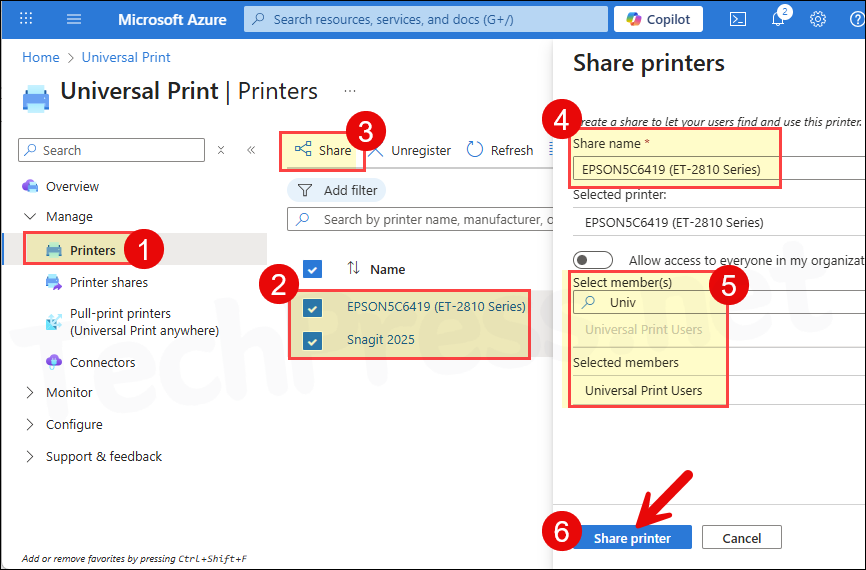Click the sidebar Search input
This screenshot has height=570, width=866.
tap(112, 150)
